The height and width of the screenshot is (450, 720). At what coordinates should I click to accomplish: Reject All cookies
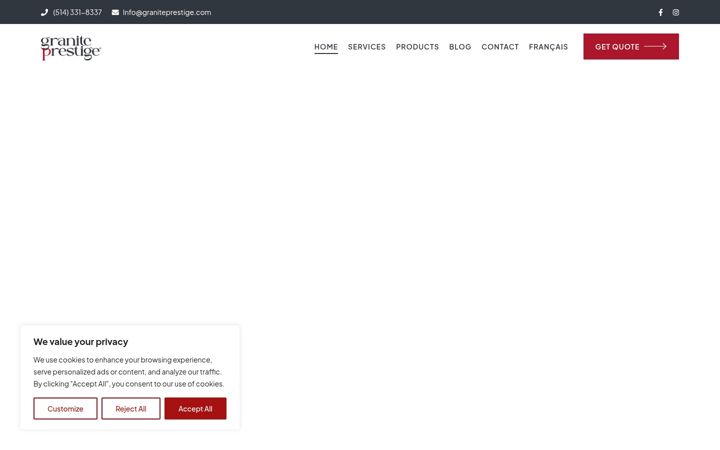click(x=131, y=408)
